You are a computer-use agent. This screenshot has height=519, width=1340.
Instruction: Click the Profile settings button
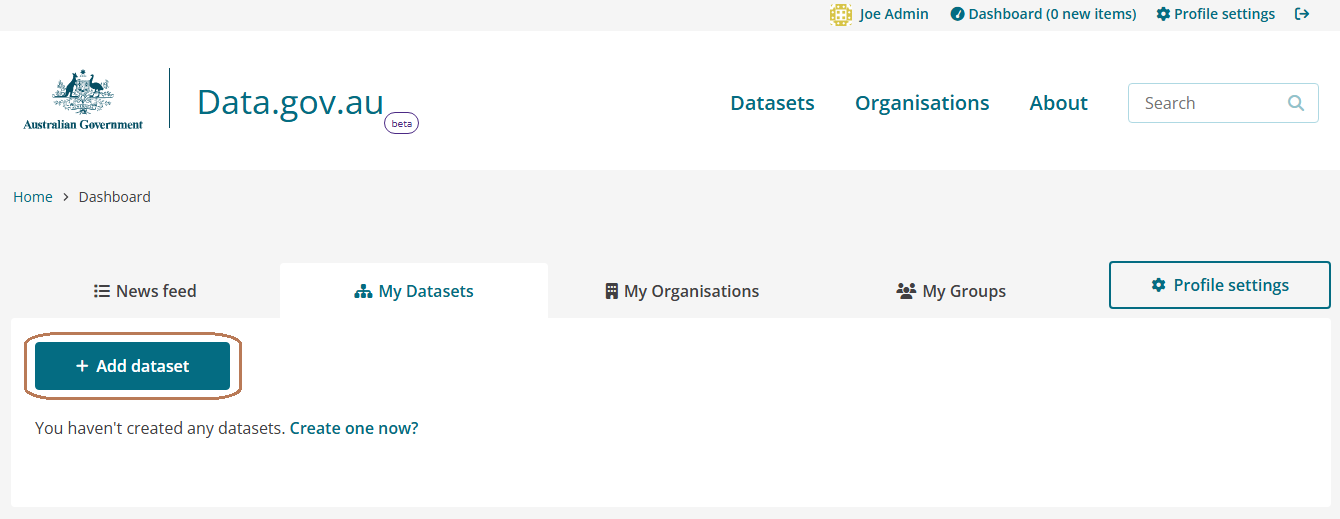(1220, 285)
